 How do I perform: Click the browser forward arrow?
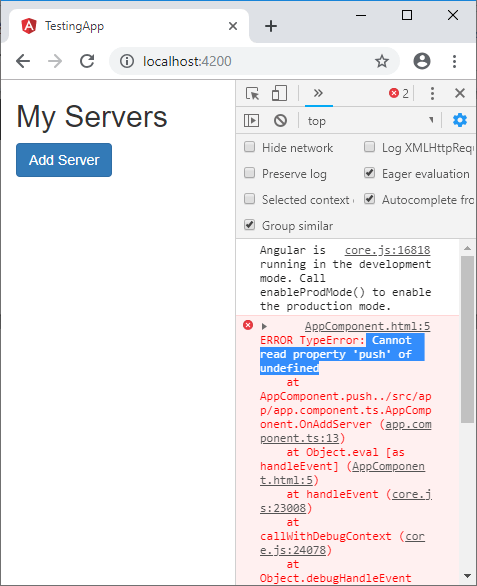click(55, 61)
